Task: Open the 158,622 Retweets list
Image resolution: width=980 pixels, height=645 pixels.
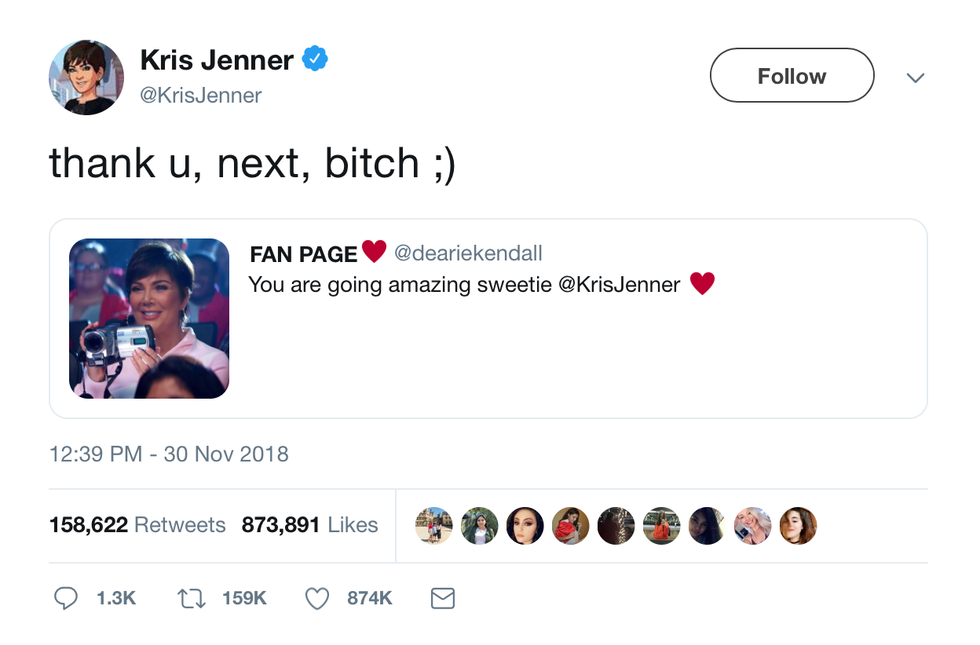Action: (137, 525)
